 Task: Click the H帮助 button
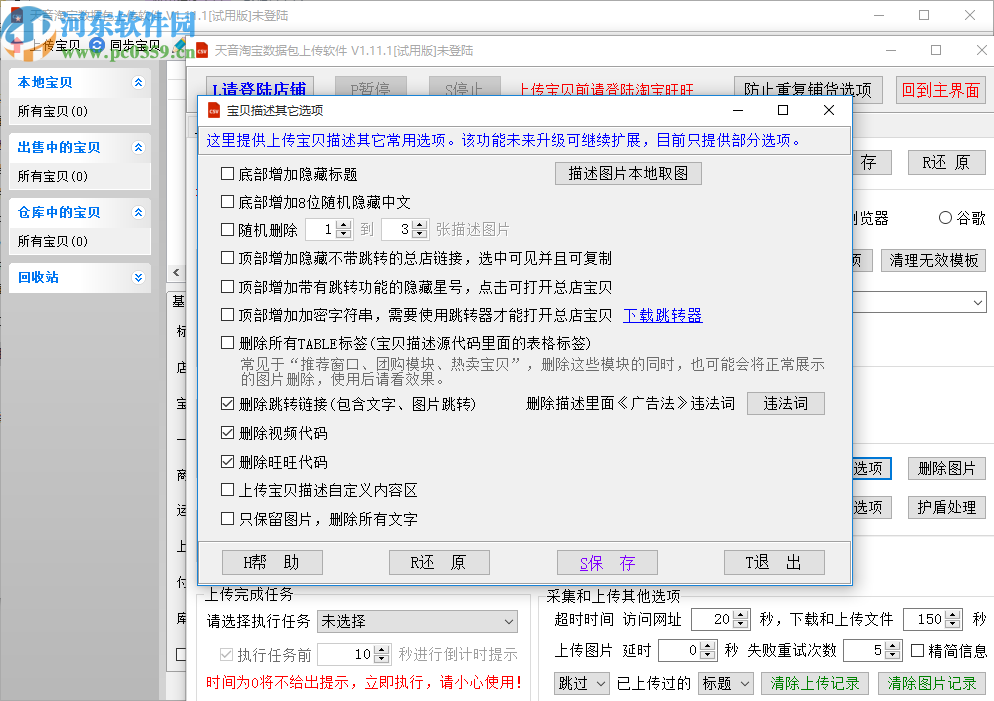[x=272, y=563]
